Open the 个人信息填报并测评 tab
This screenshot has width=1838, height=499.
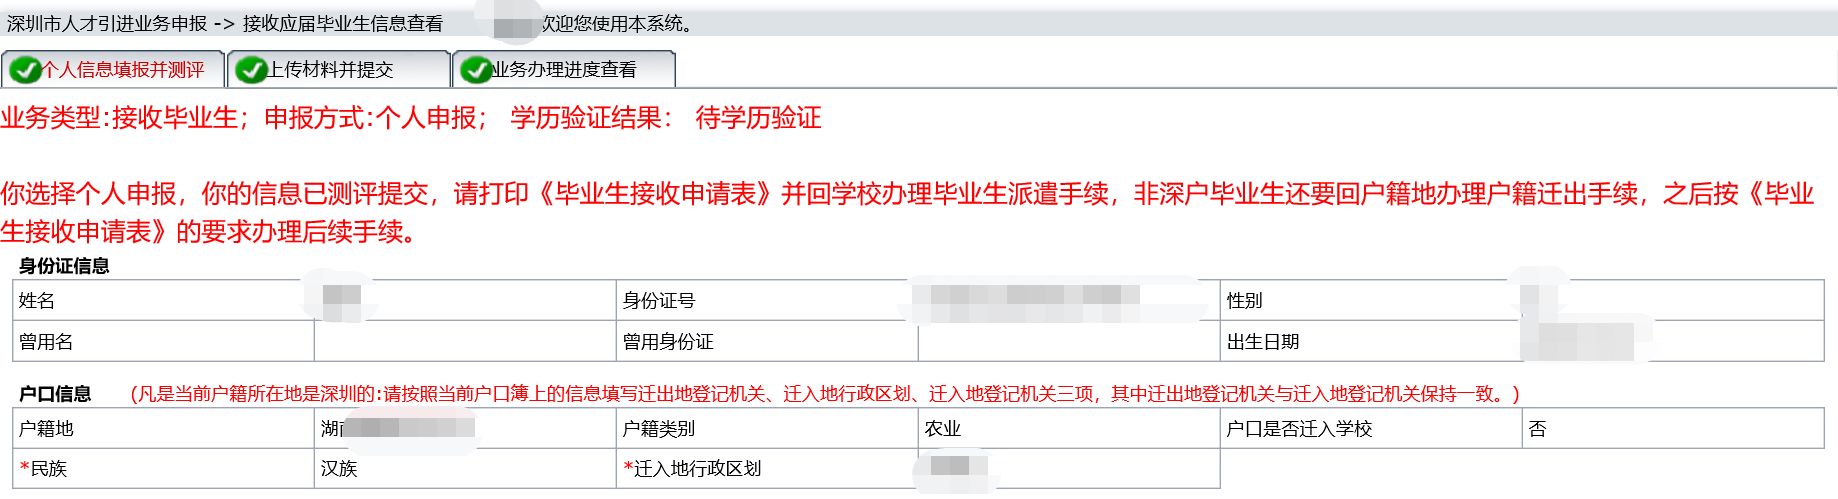coord(112,69)
